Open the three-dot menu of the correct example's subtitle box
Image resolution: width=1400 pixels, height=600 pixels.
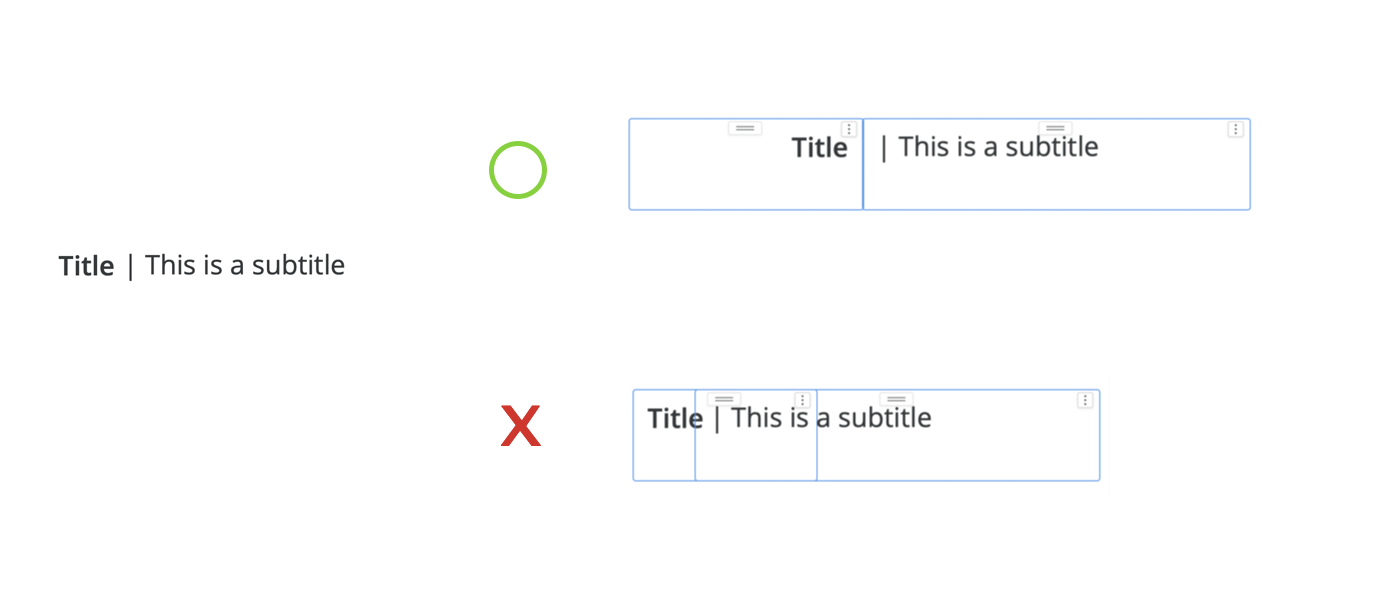(x=1236, y=129)
